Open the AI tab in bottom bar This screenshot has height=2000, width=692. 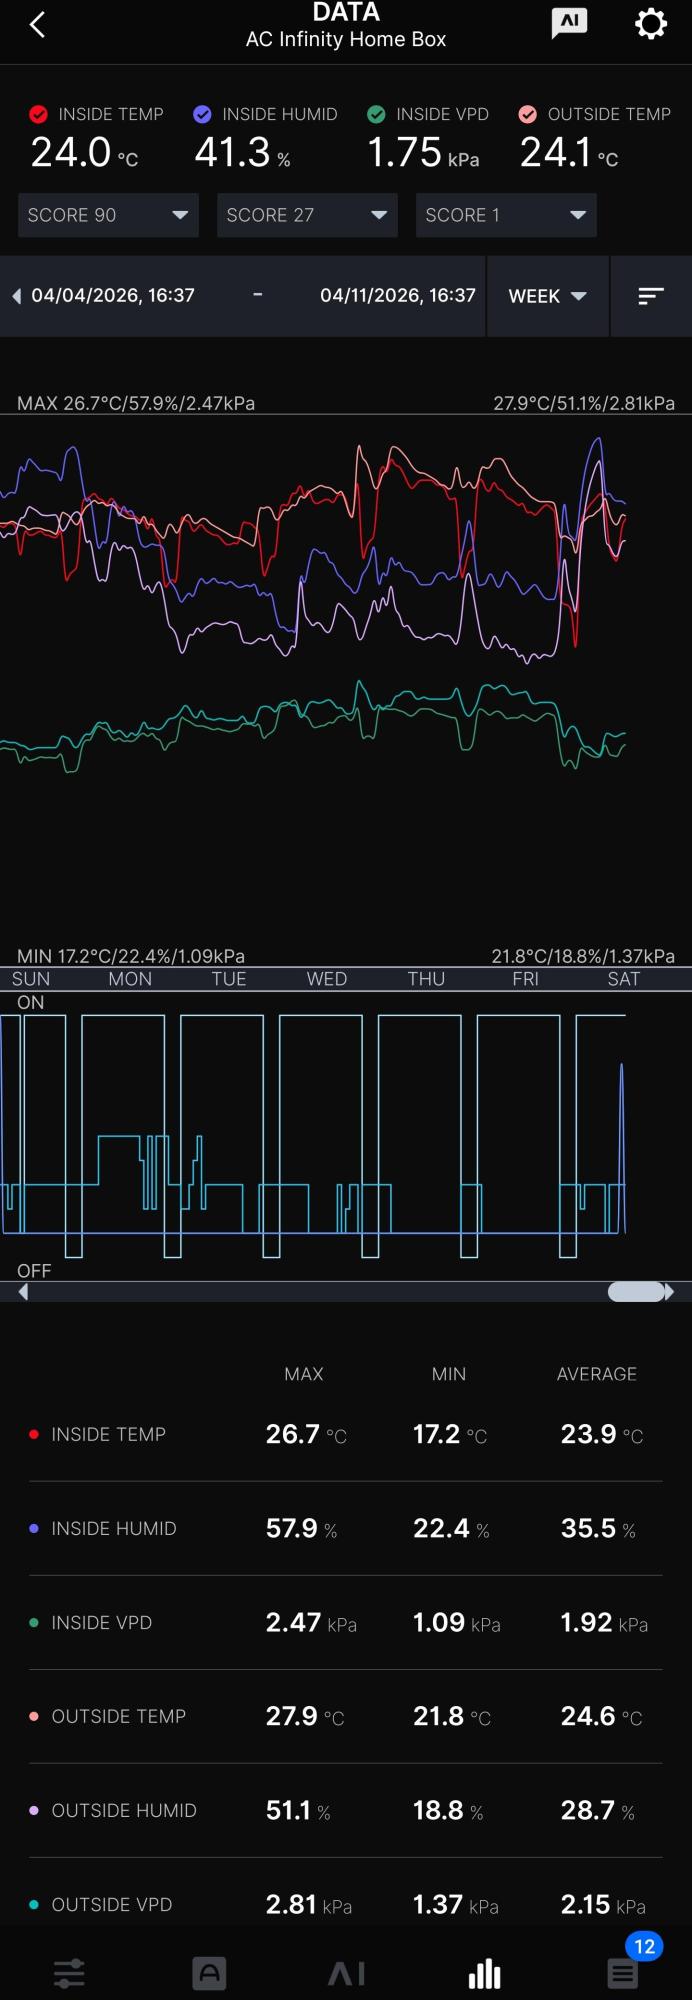(x=346, y=1973)
